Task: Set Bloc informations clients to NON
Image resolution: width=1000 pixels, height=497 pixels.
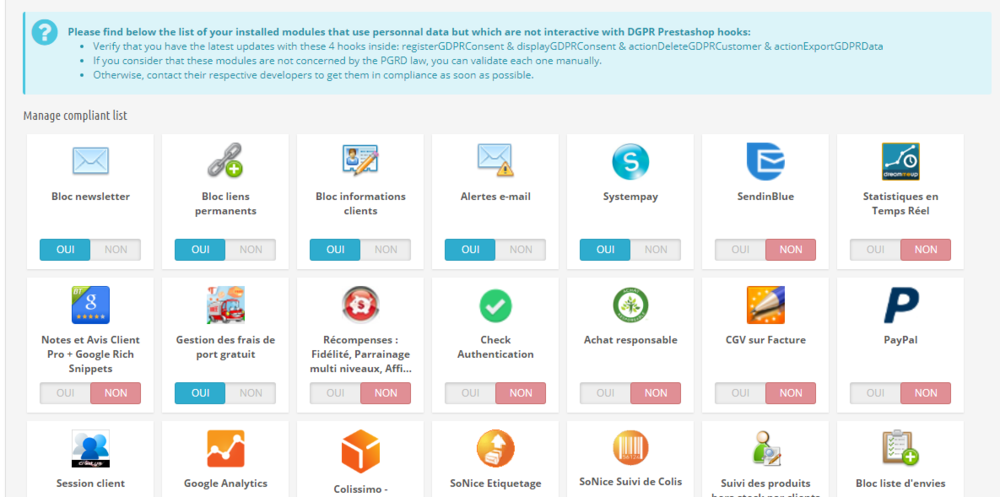Action: (386, 249)
